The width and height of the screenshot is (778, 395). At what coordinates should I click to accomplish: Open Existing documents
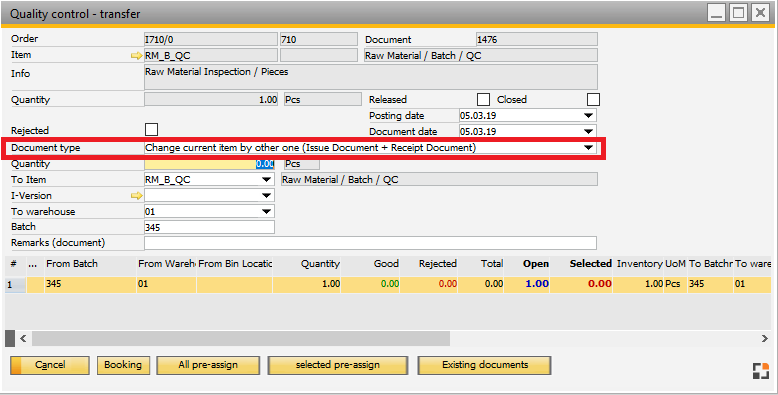[x=484, y=365]
